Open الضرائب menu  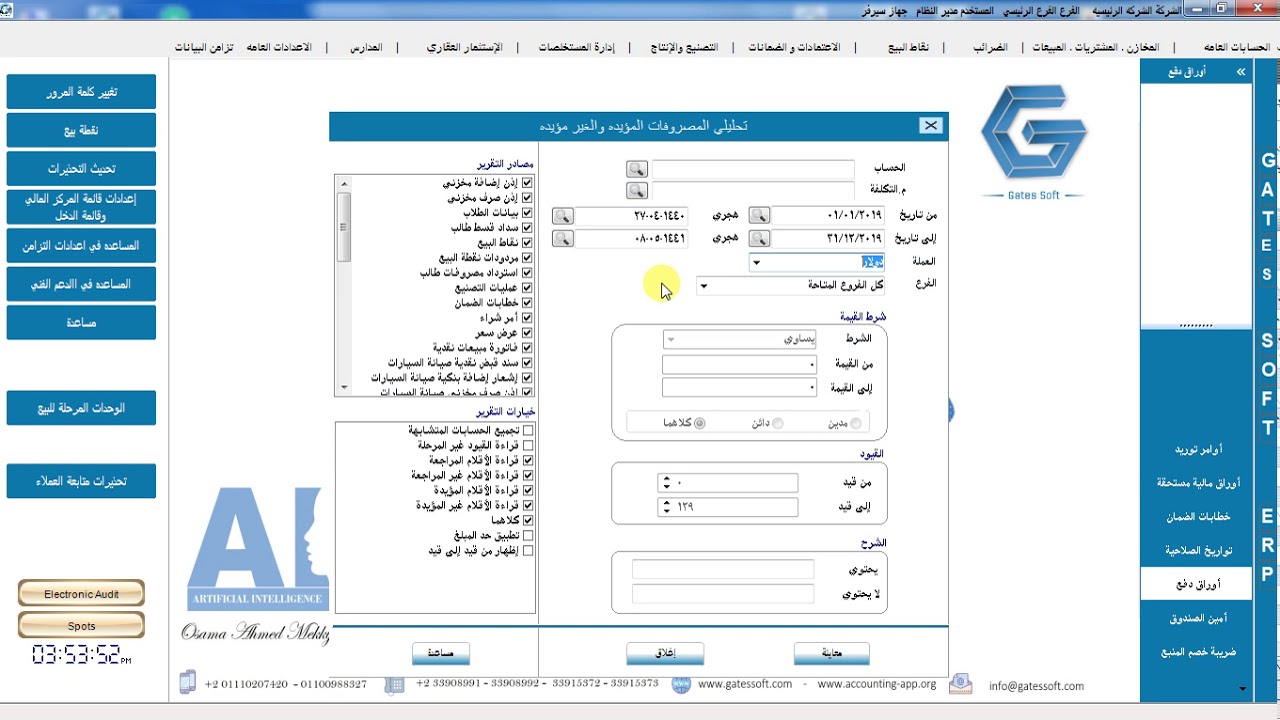(991, 47)
